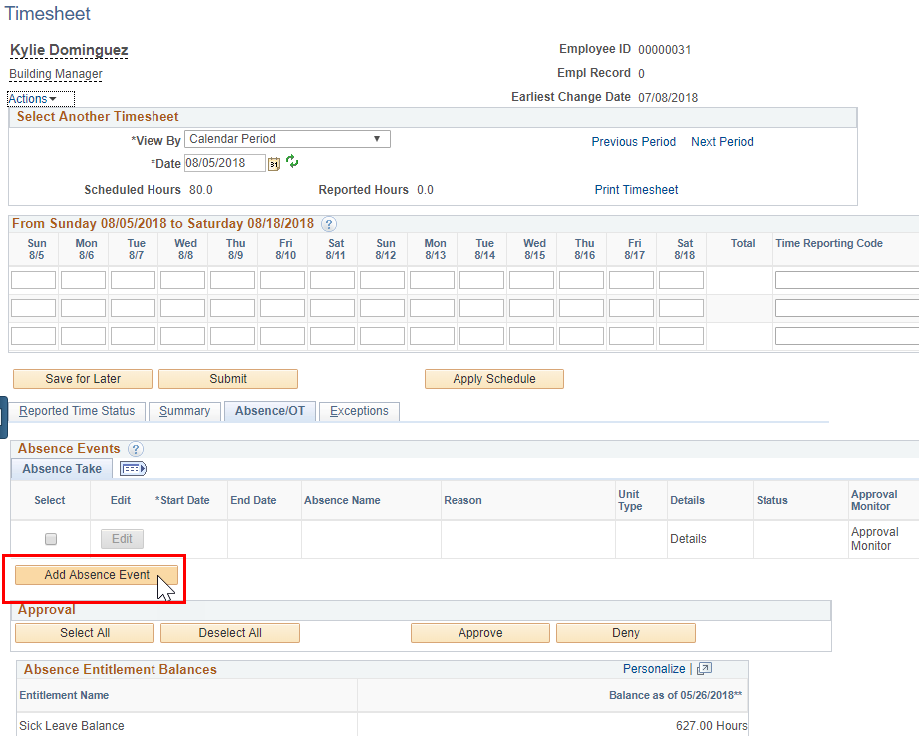Click Deselect All to clear selections
The height and width of the screenshot is (736, 919).
[229, 633]
